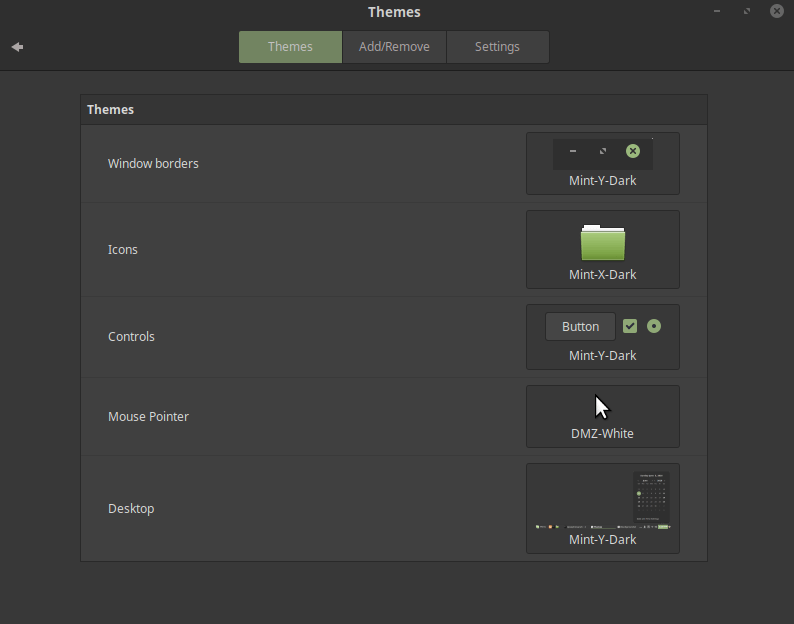The width and height of the screenshot is (794, 624).
Task: Click the Controls row label
Action: point(131,337)
